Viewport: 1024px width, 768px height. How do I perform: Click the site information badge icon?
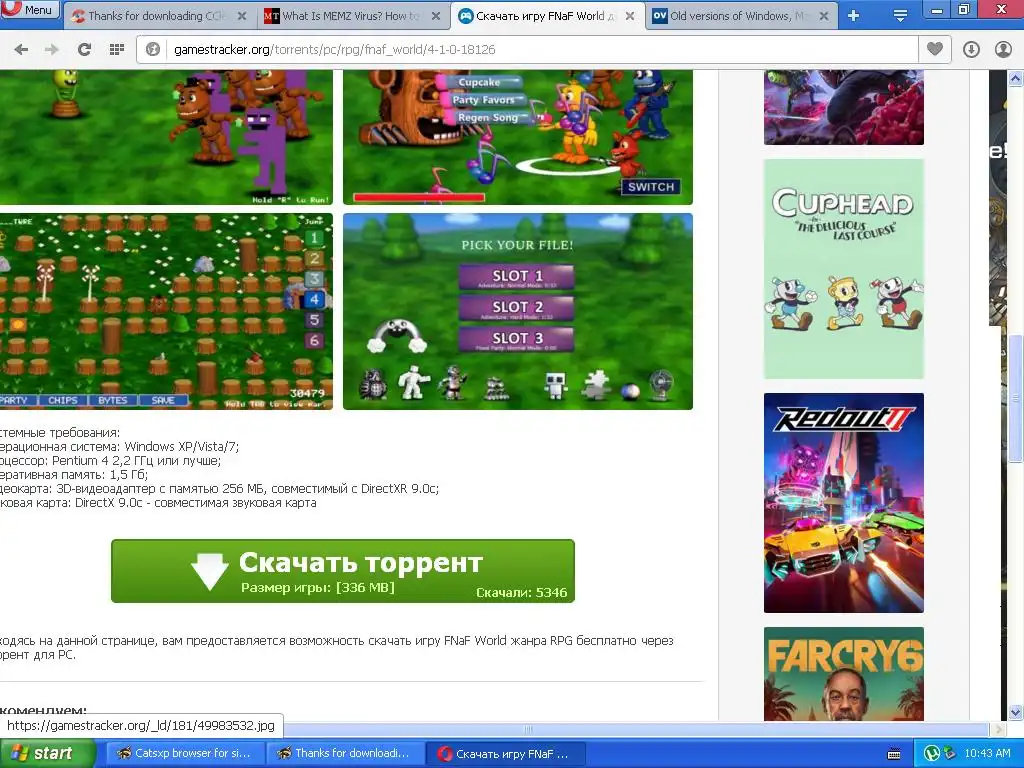pyautogui.click(x=153, y=49)
